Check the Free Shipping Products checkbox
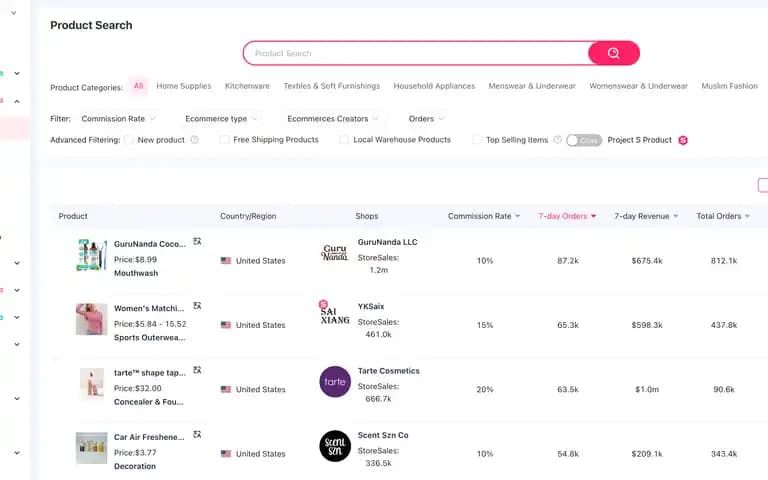 pos(224,140)
